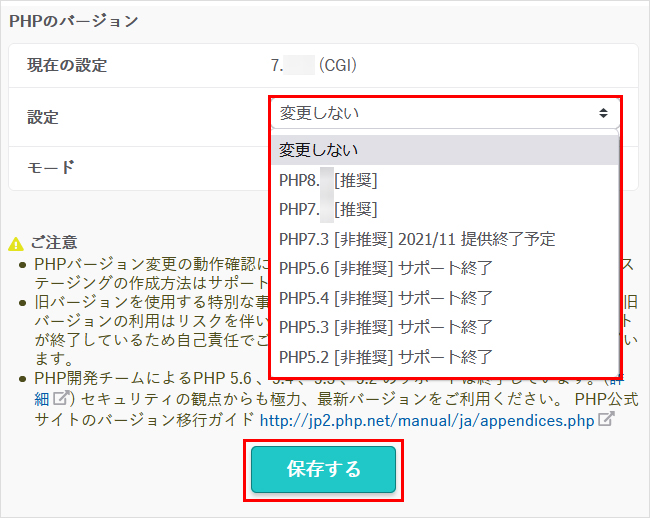650x518 pixels.
Task: Click the warning triangle icon beside ご注意
Action: click(x=15, y=243)
